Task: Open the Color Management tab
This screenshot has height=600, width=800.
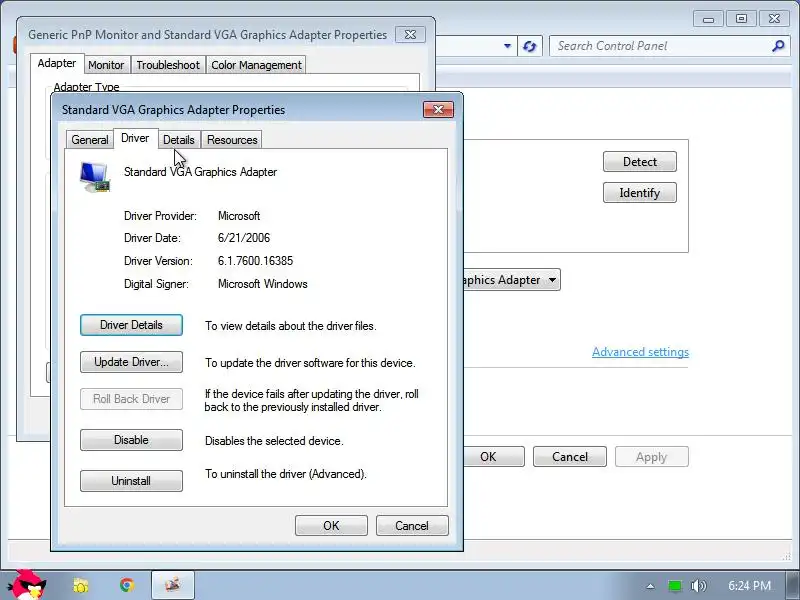Action: [x=256, y=65]
